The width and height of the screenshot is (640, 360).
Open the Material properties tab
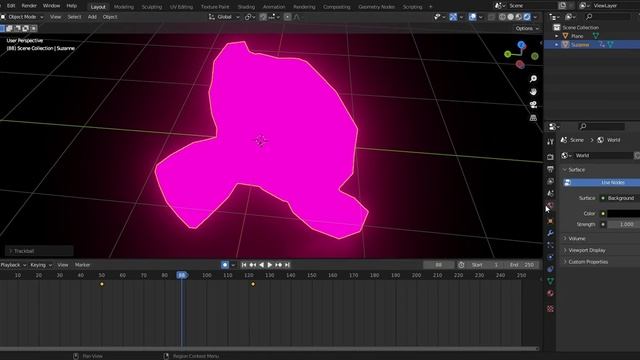[x=550, y=293]
